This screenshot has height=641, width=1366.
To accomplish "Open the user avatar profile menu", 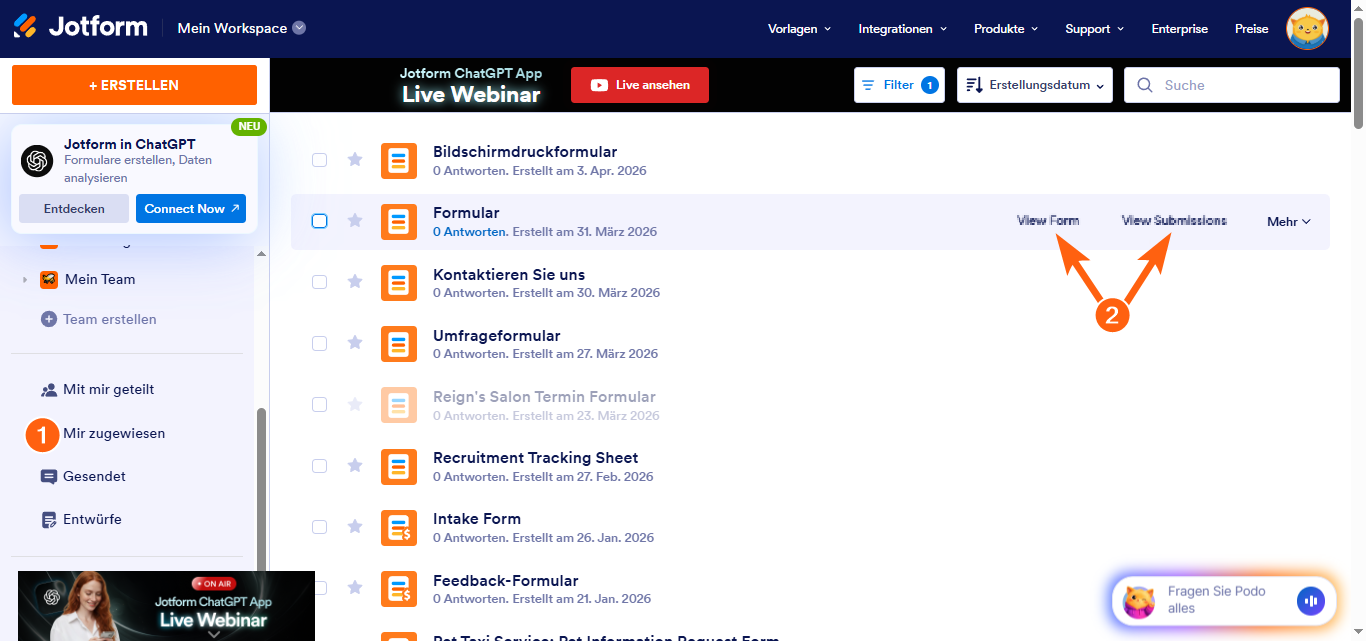I will click(x=1306, y=28).
